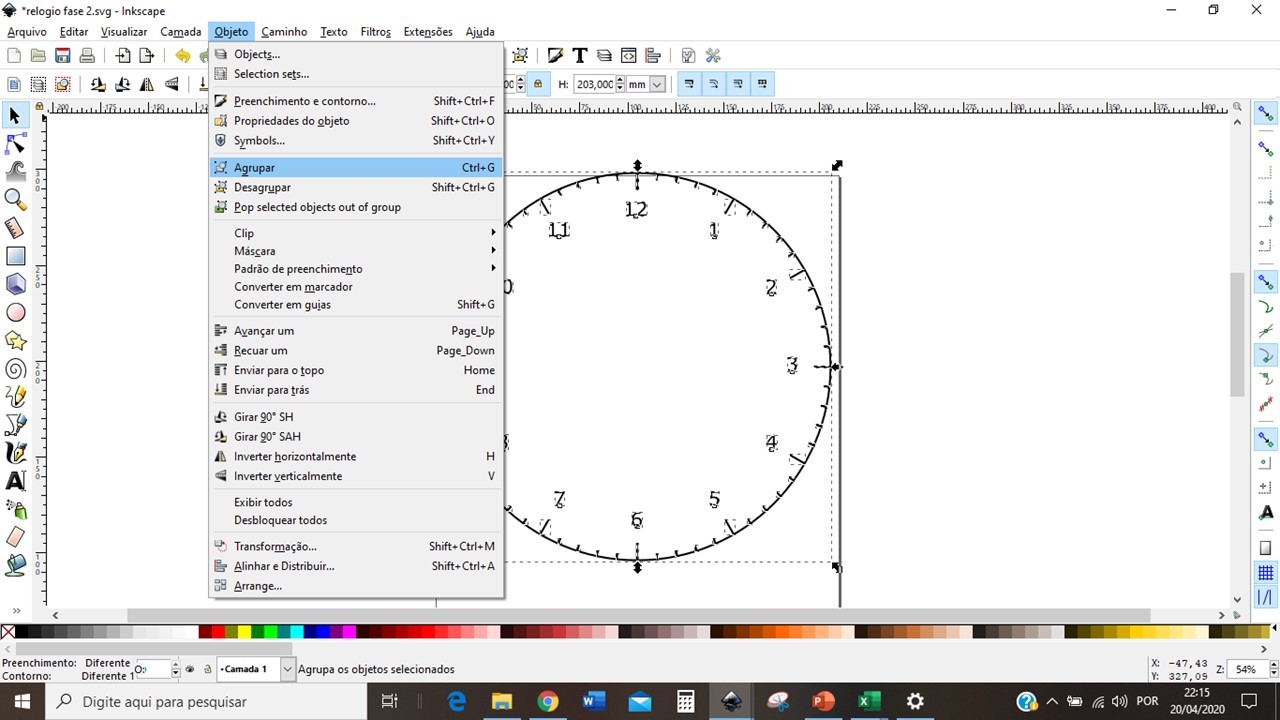The height and width of the screenshot is (720, 1280).
Task: Expand the Padrão de preenchimento submenu
Action: tap(356, 269)
